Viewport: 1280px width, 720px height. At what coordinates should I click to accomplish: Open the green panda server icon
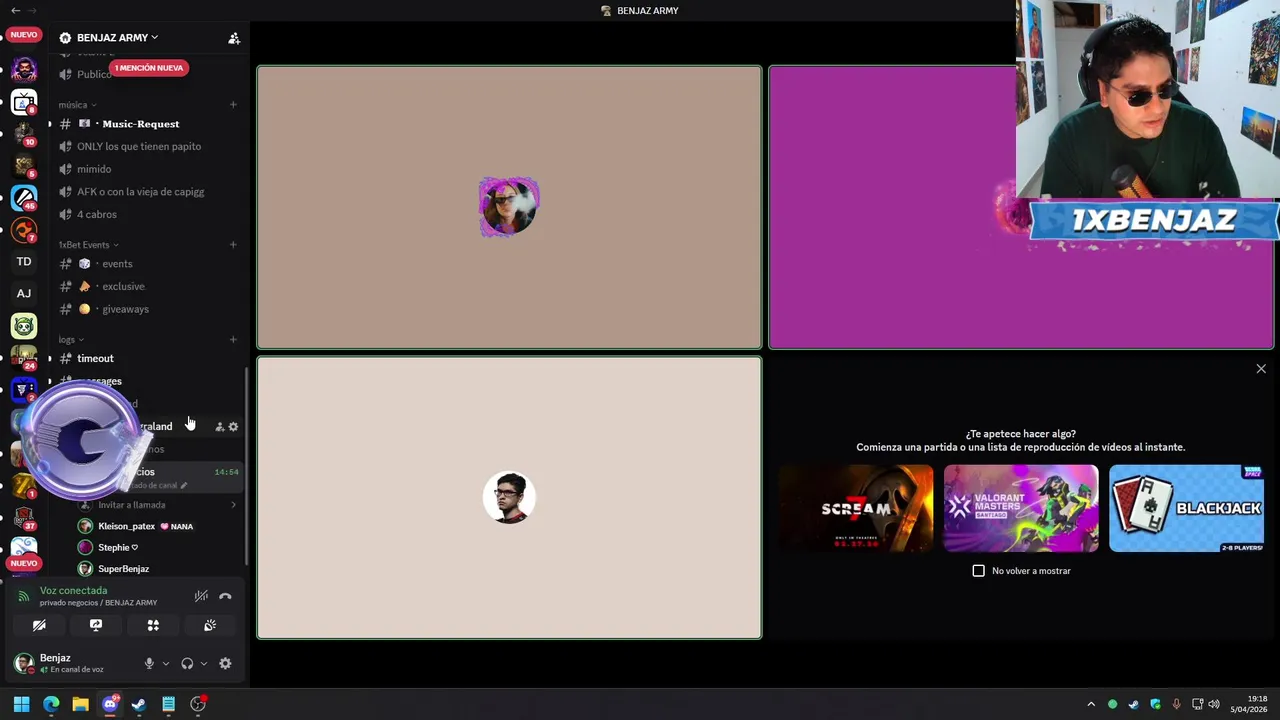[x=24, y=326]
